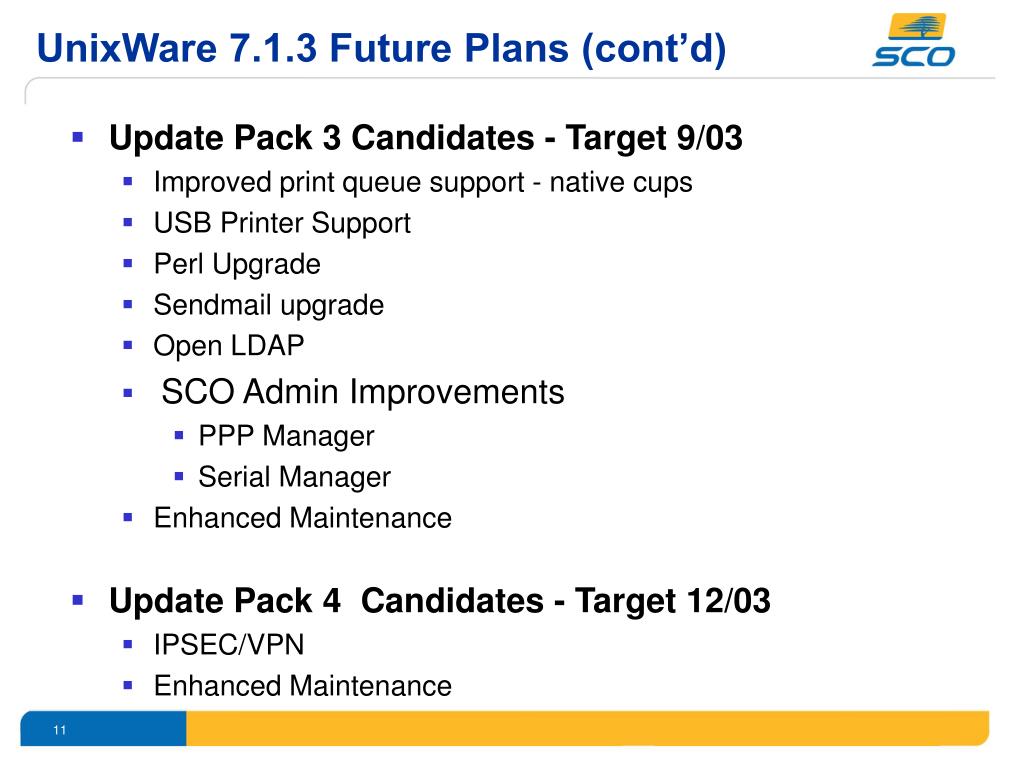Viewport: 1024px width, 768px height.
Task: Select Improved print queue support line
Action: click(x=423, y=182)
